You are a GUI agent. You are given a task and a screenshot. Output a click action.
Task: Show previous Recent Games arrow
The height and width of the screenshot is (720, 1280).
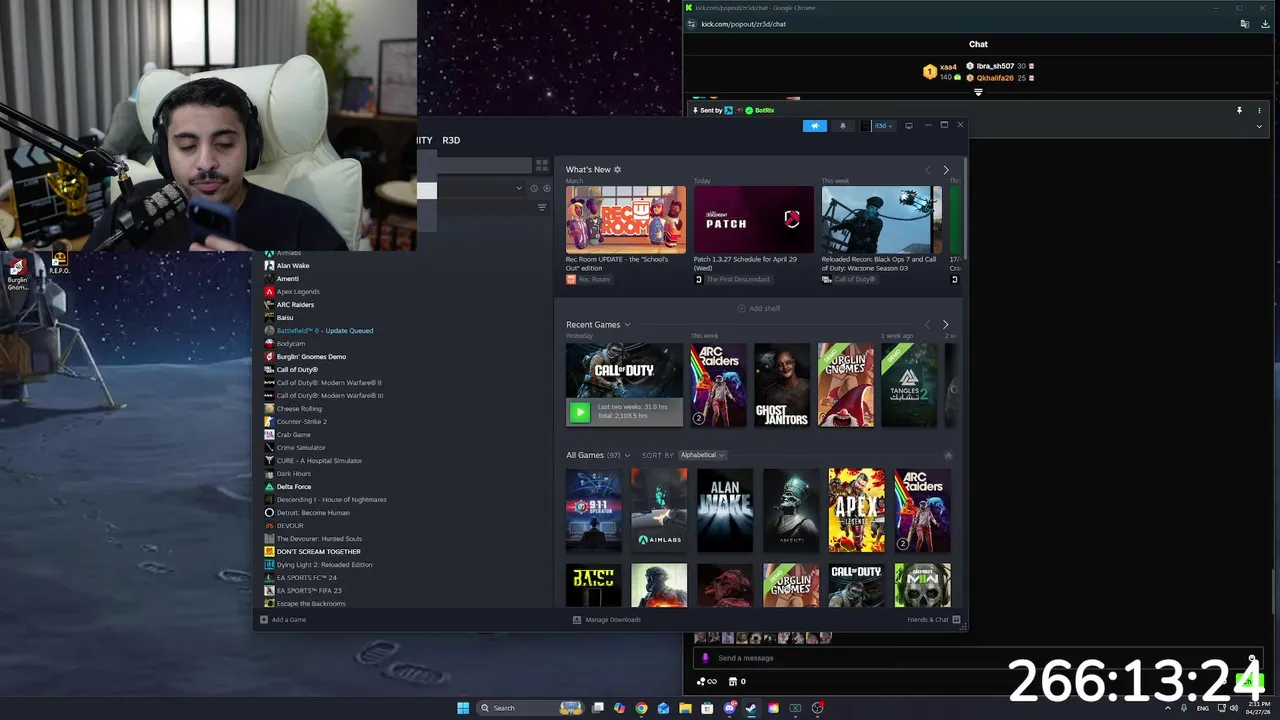927,324
